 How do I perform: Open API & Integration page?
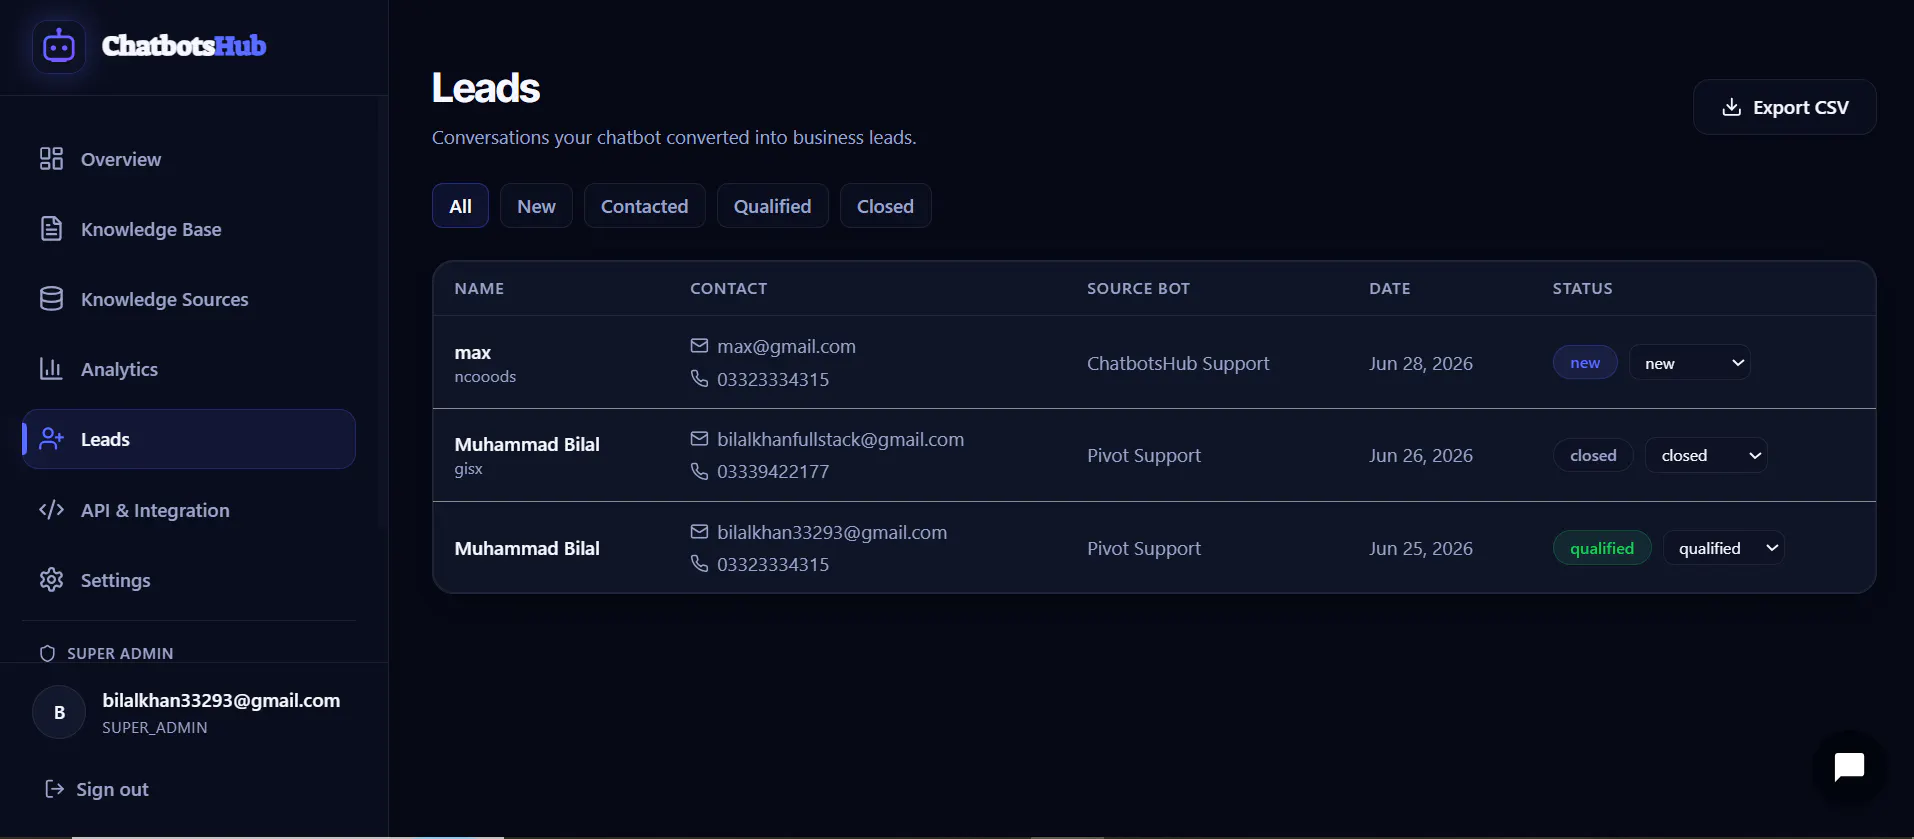pos(189,510)
